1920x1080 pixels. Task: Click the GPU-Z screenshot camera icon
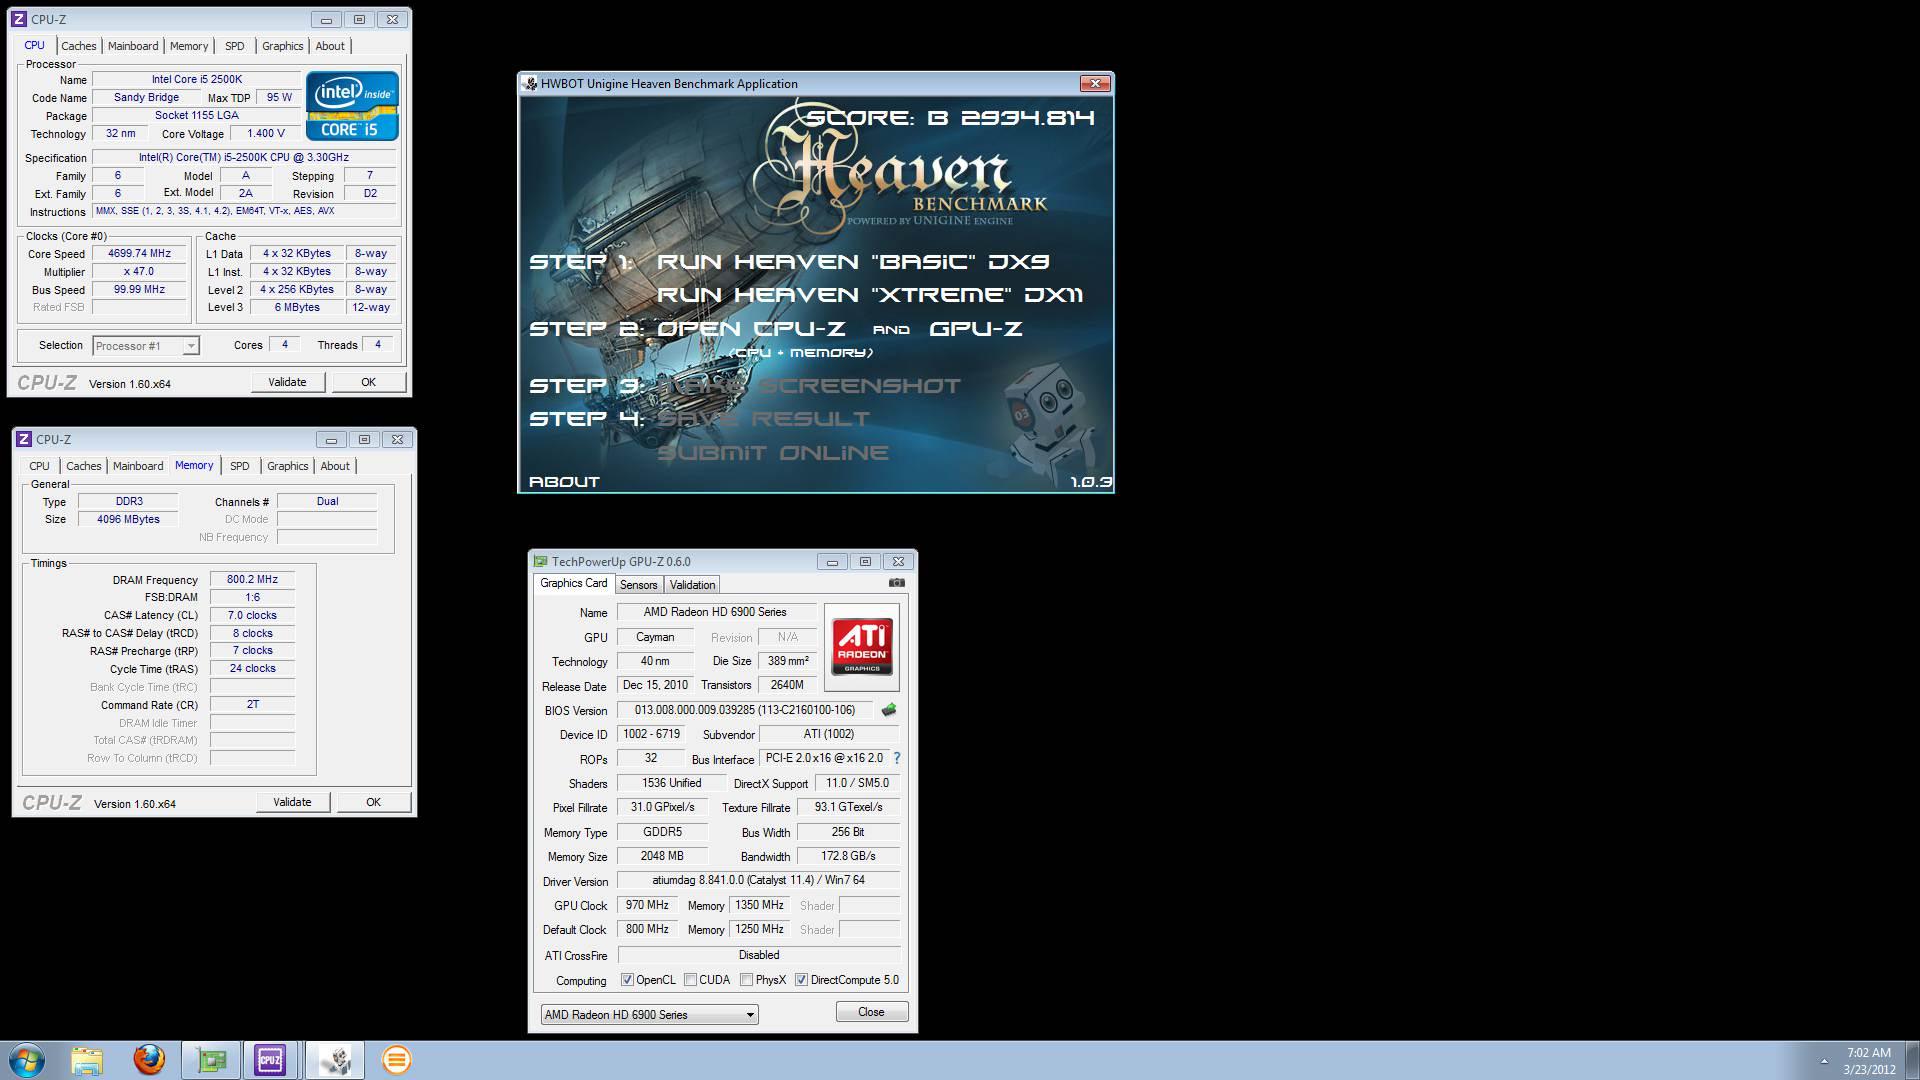897,583
